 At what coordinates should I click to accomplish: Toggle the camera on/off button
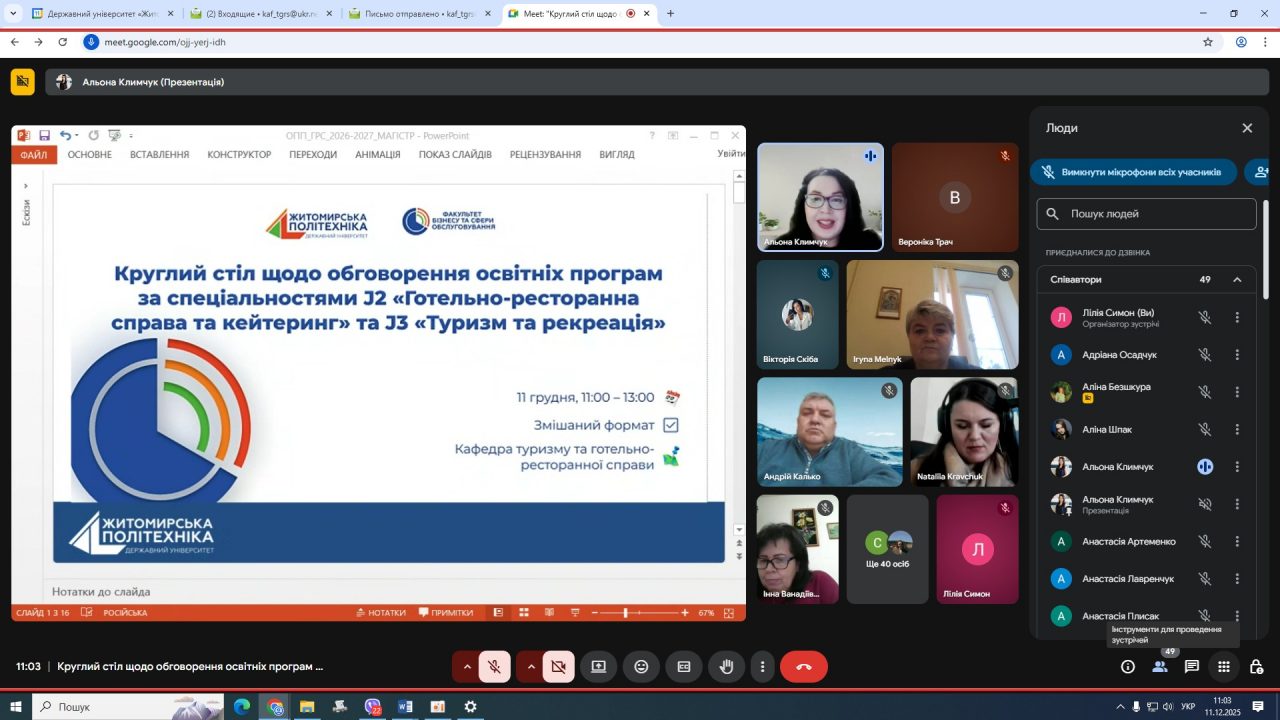coord(559,667)
